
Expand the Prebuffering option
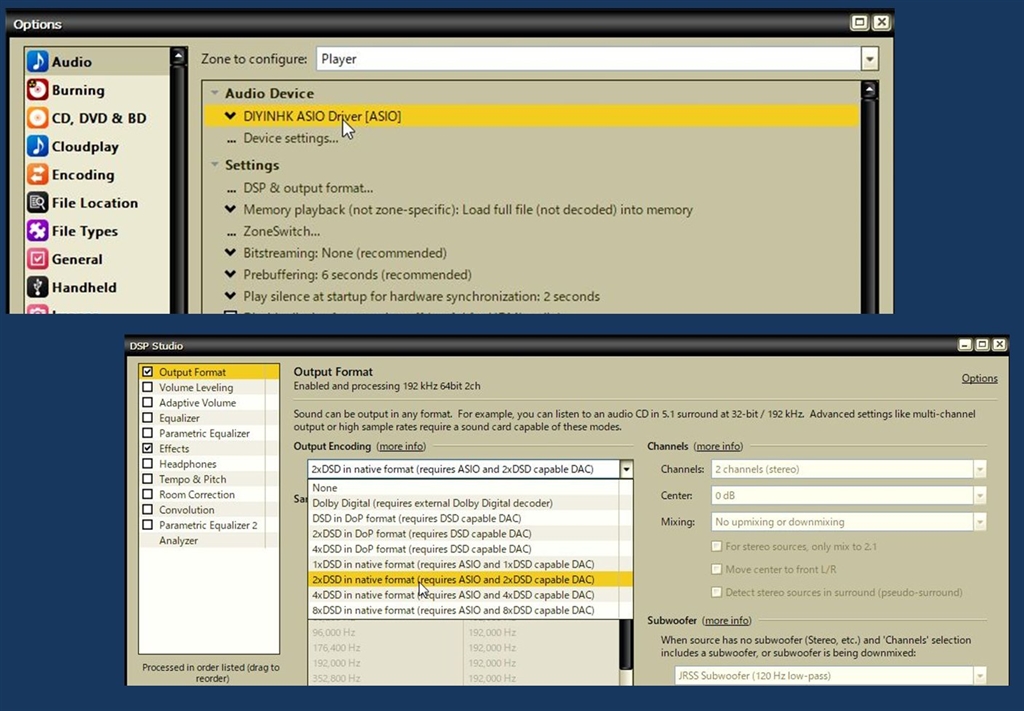(230, 274)
